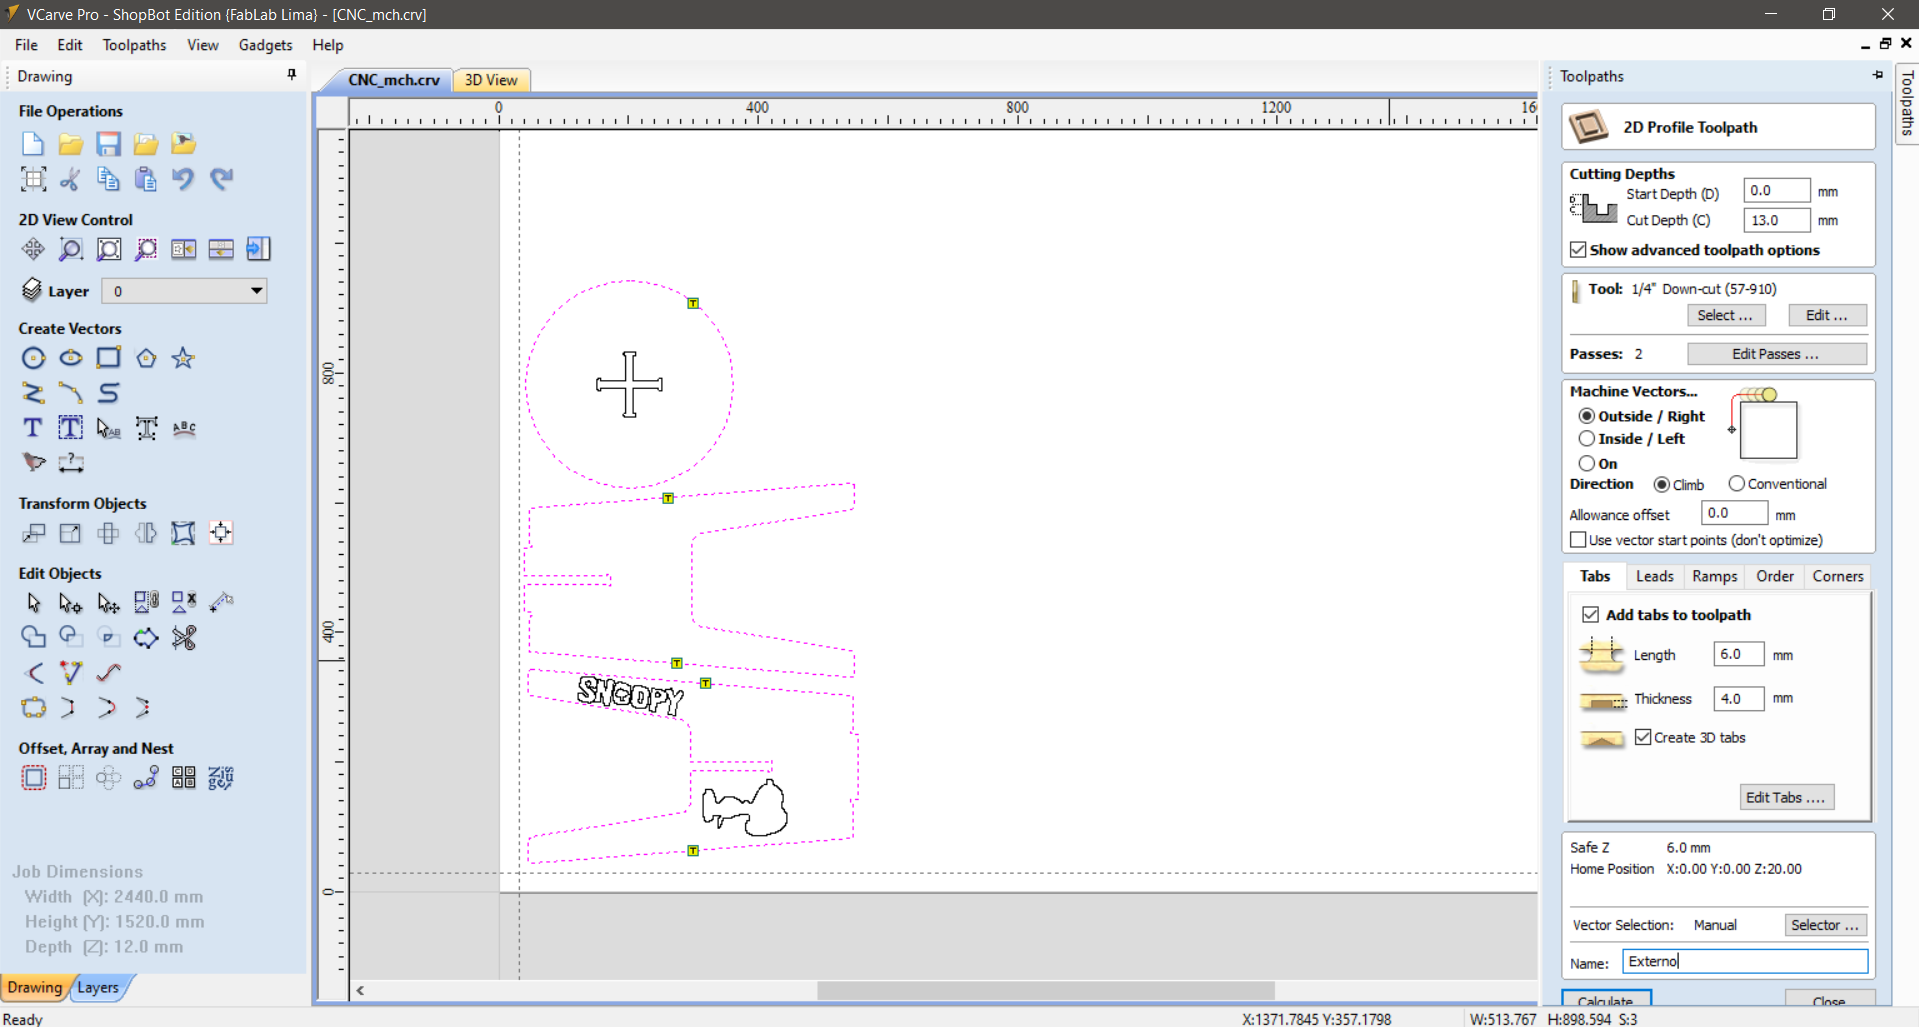Click the Fit curves to vectors icon
1919x1027 pixels.
coord(108,673)
